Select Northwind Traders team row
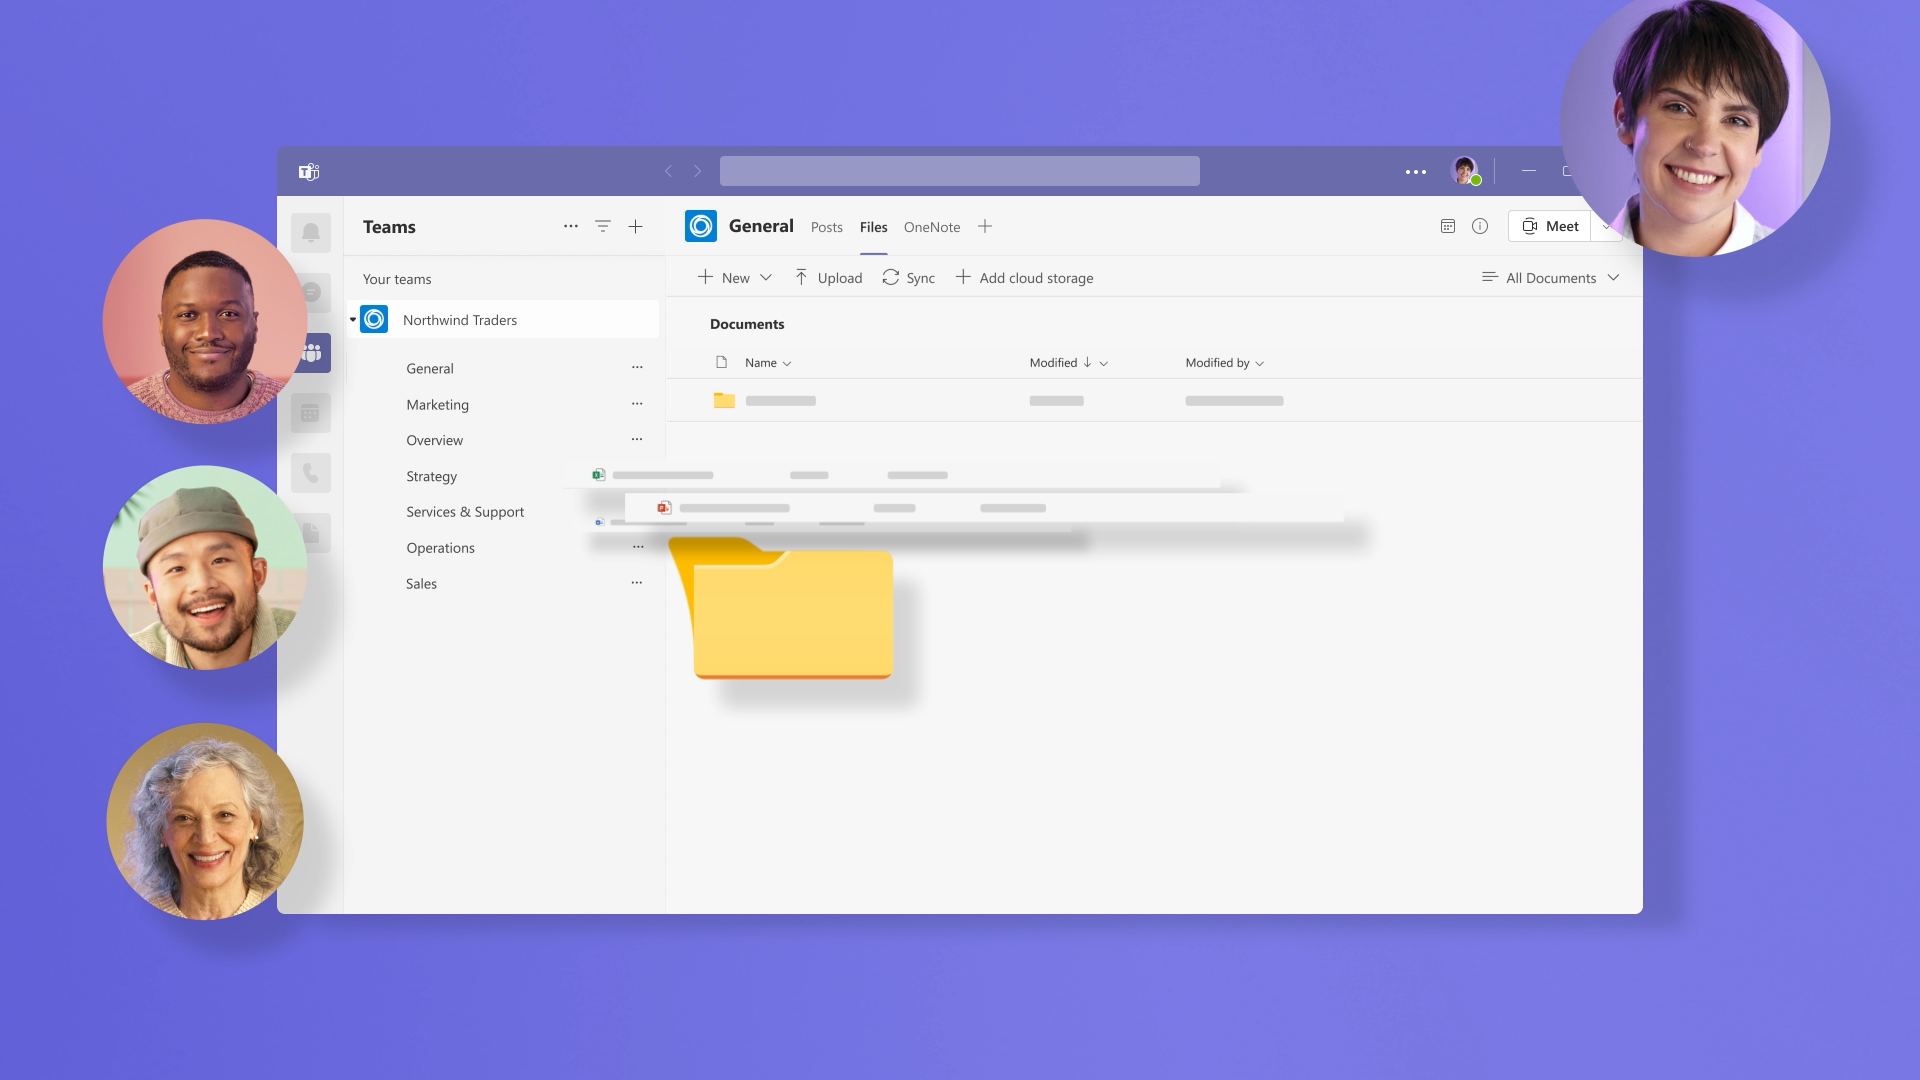The height and width of the screenshot is (1080, 1920). pyautogui.click(x=503, y=320)
